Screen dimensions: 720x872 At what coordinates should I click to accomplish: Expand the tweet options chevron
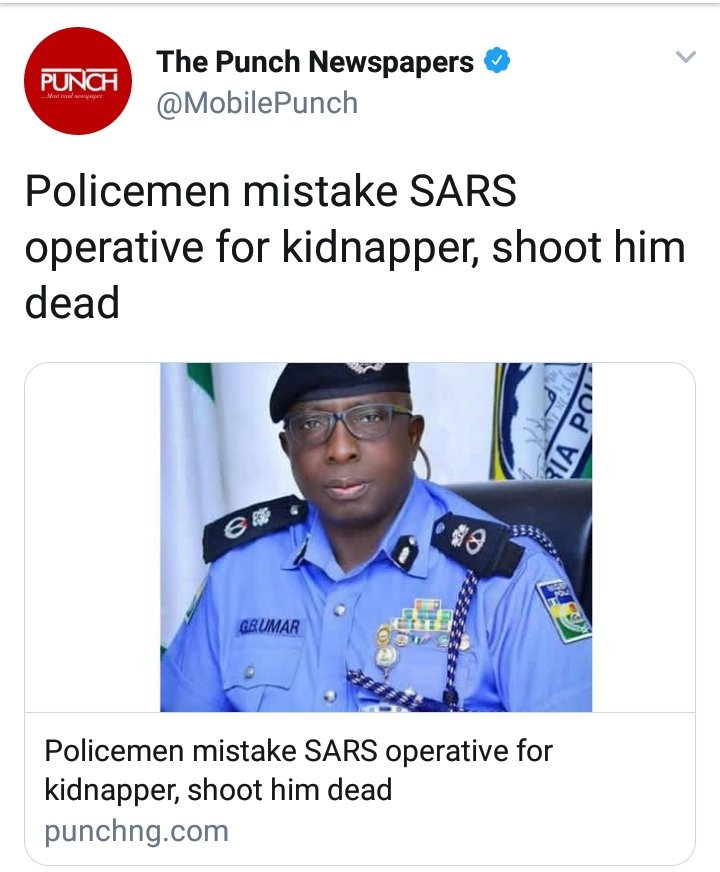[x=685, y=58]
